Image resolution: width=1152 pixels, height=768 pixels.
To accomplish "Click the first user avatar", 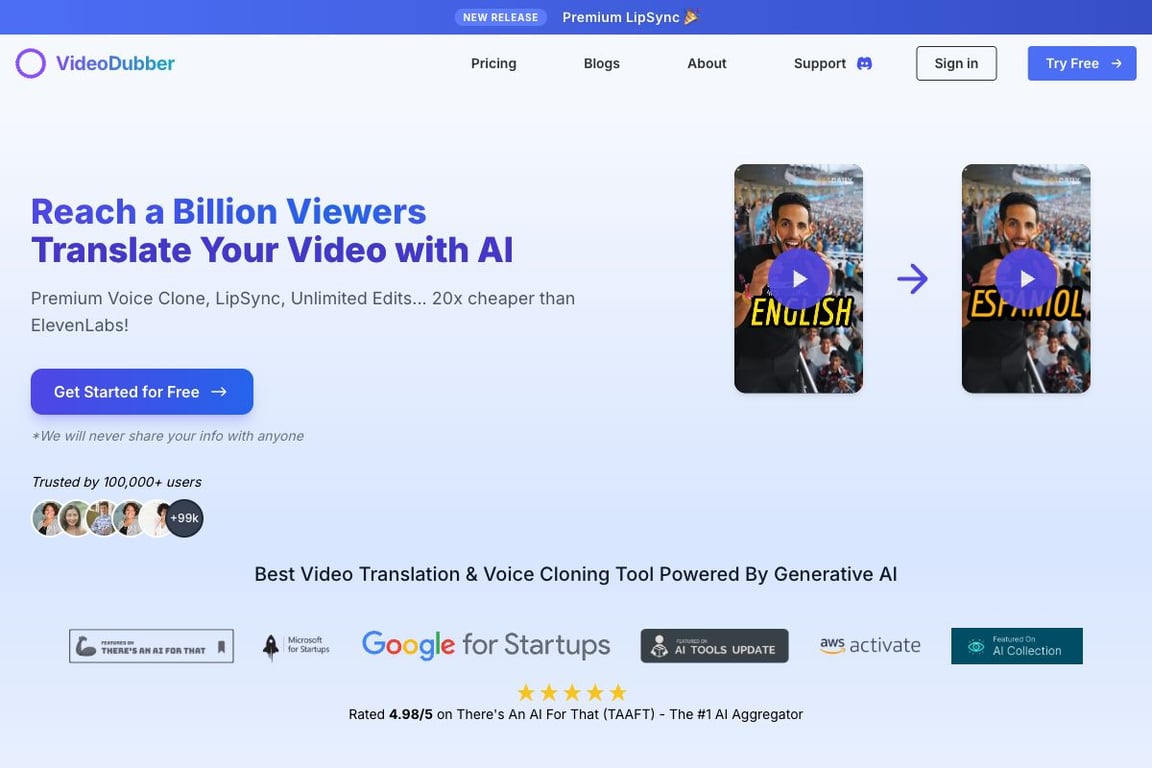I will coord(48,518).
